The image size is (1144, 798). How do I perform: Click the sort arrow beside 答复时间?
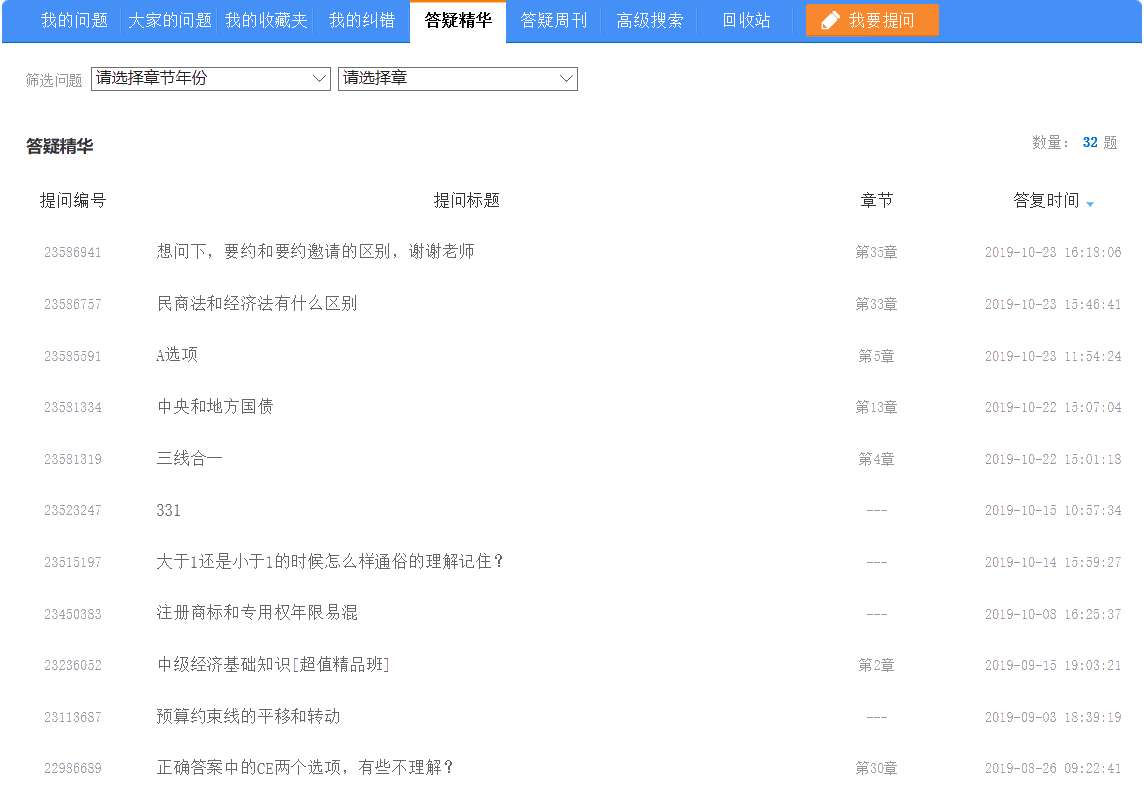coord(1091,203)
